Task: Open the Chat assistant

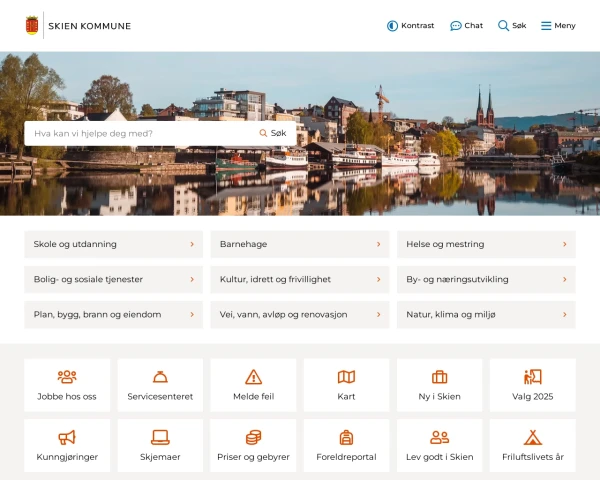Action: tap(466, 26)
